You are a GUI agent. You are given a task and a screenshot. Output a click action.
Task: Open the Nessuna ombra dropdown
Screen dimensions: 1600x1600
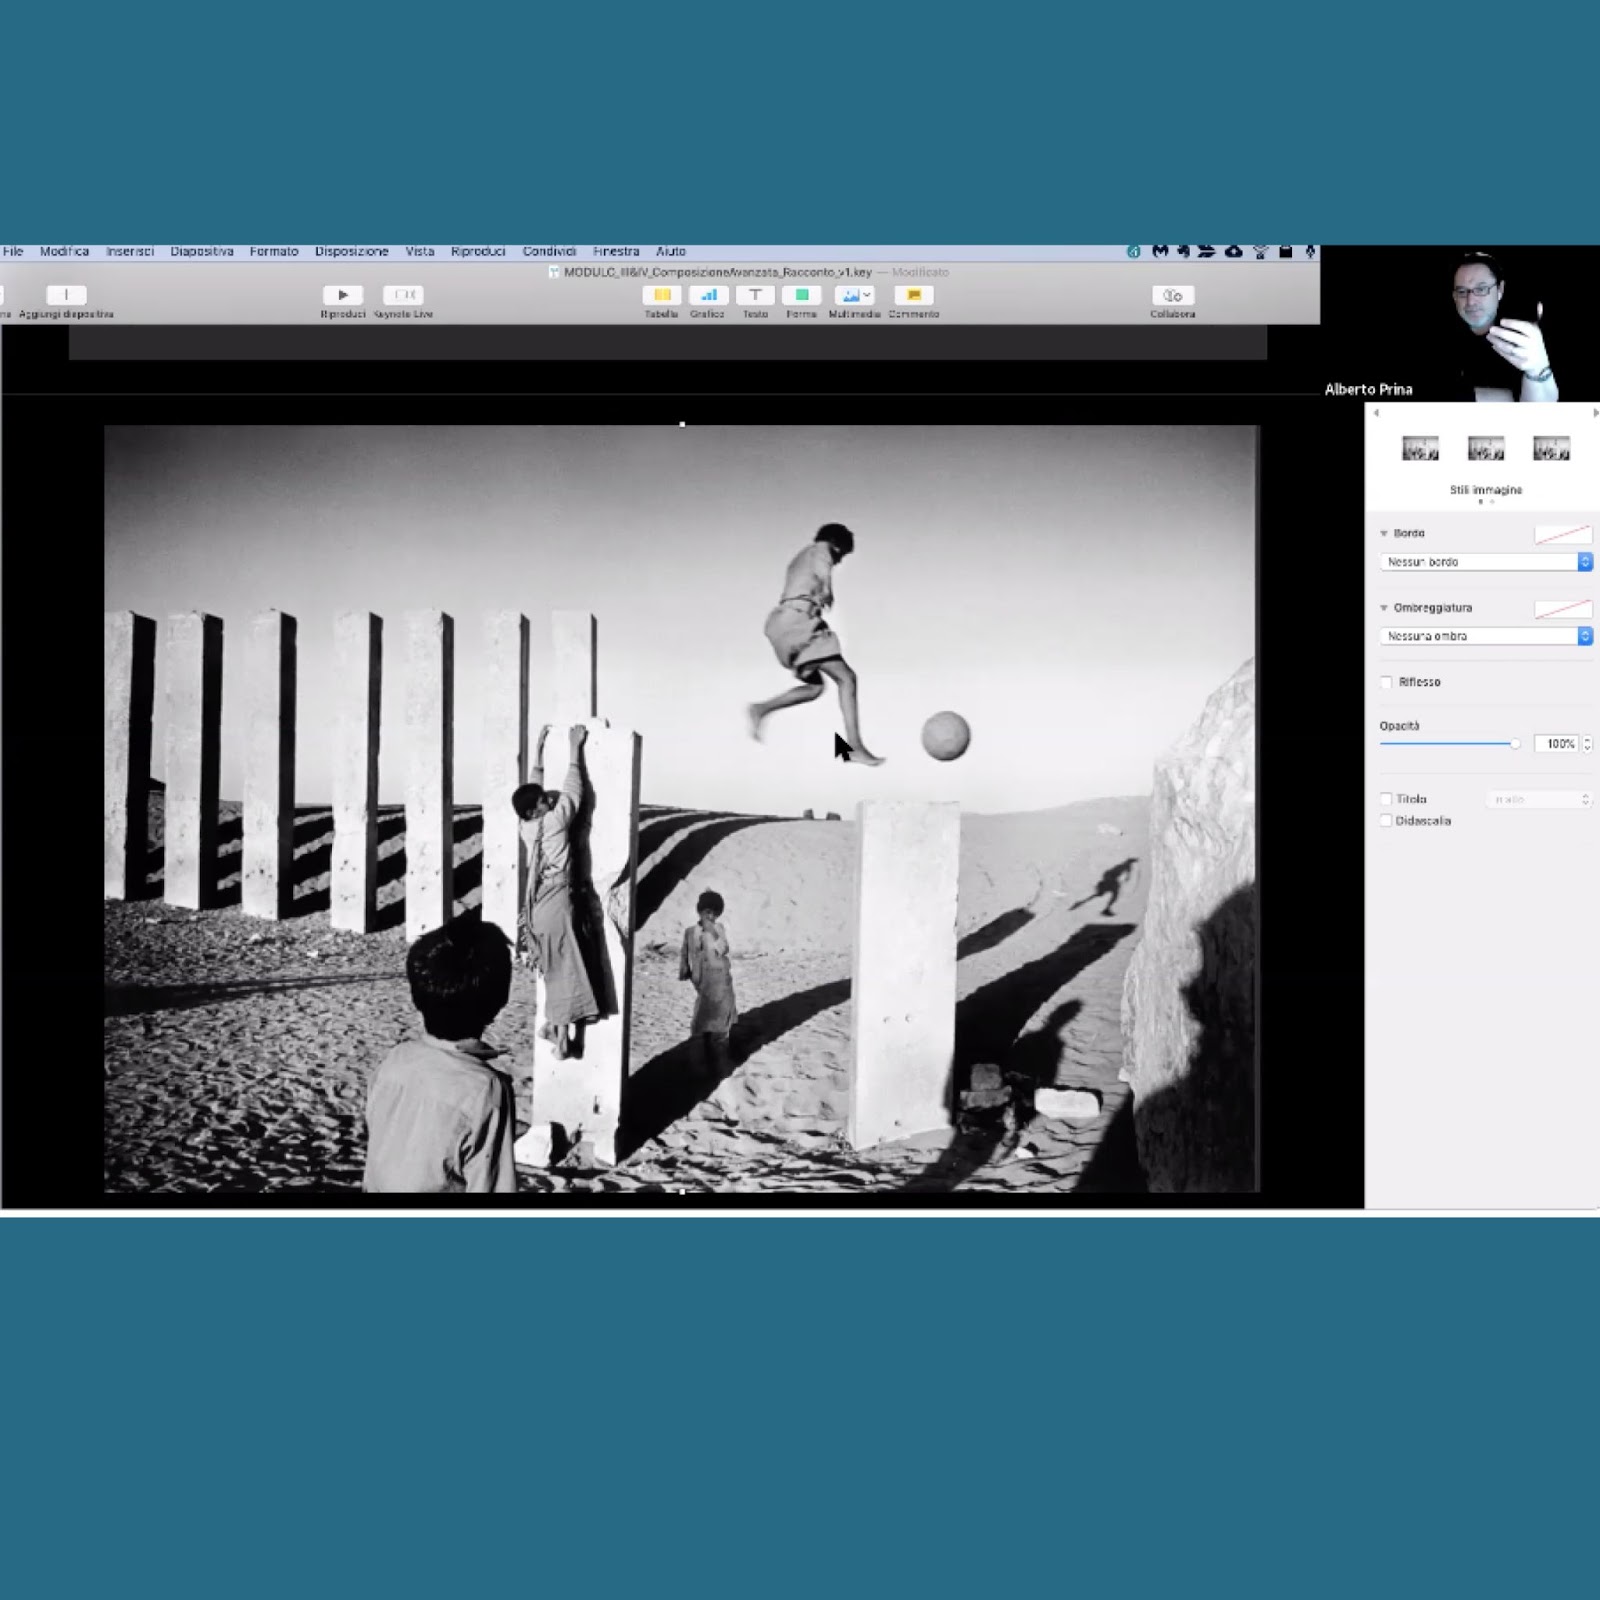coord(1485,636)
